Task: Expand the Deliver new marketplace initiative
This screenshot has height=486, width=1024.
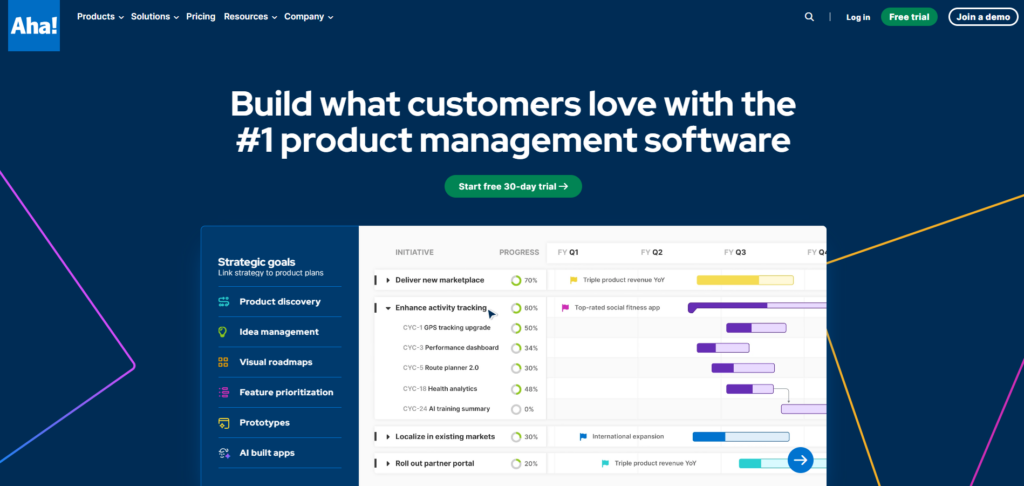Action: pyautogui.click(x=388, y=280)
